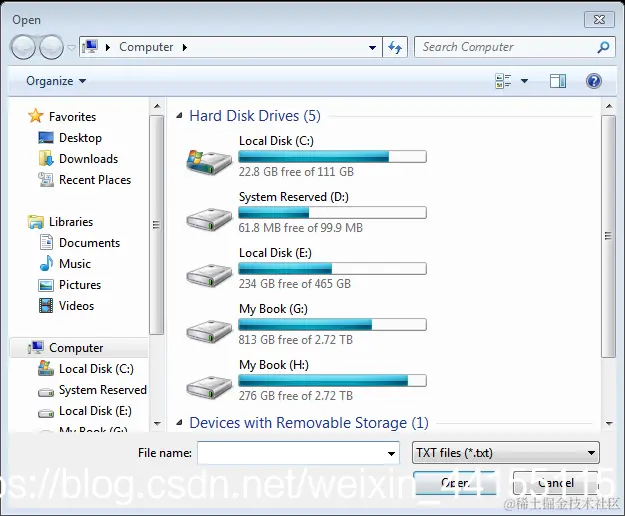Viewport: 625px width, 516px height.
Task: Click the Open button
Action: coord(455,483)
